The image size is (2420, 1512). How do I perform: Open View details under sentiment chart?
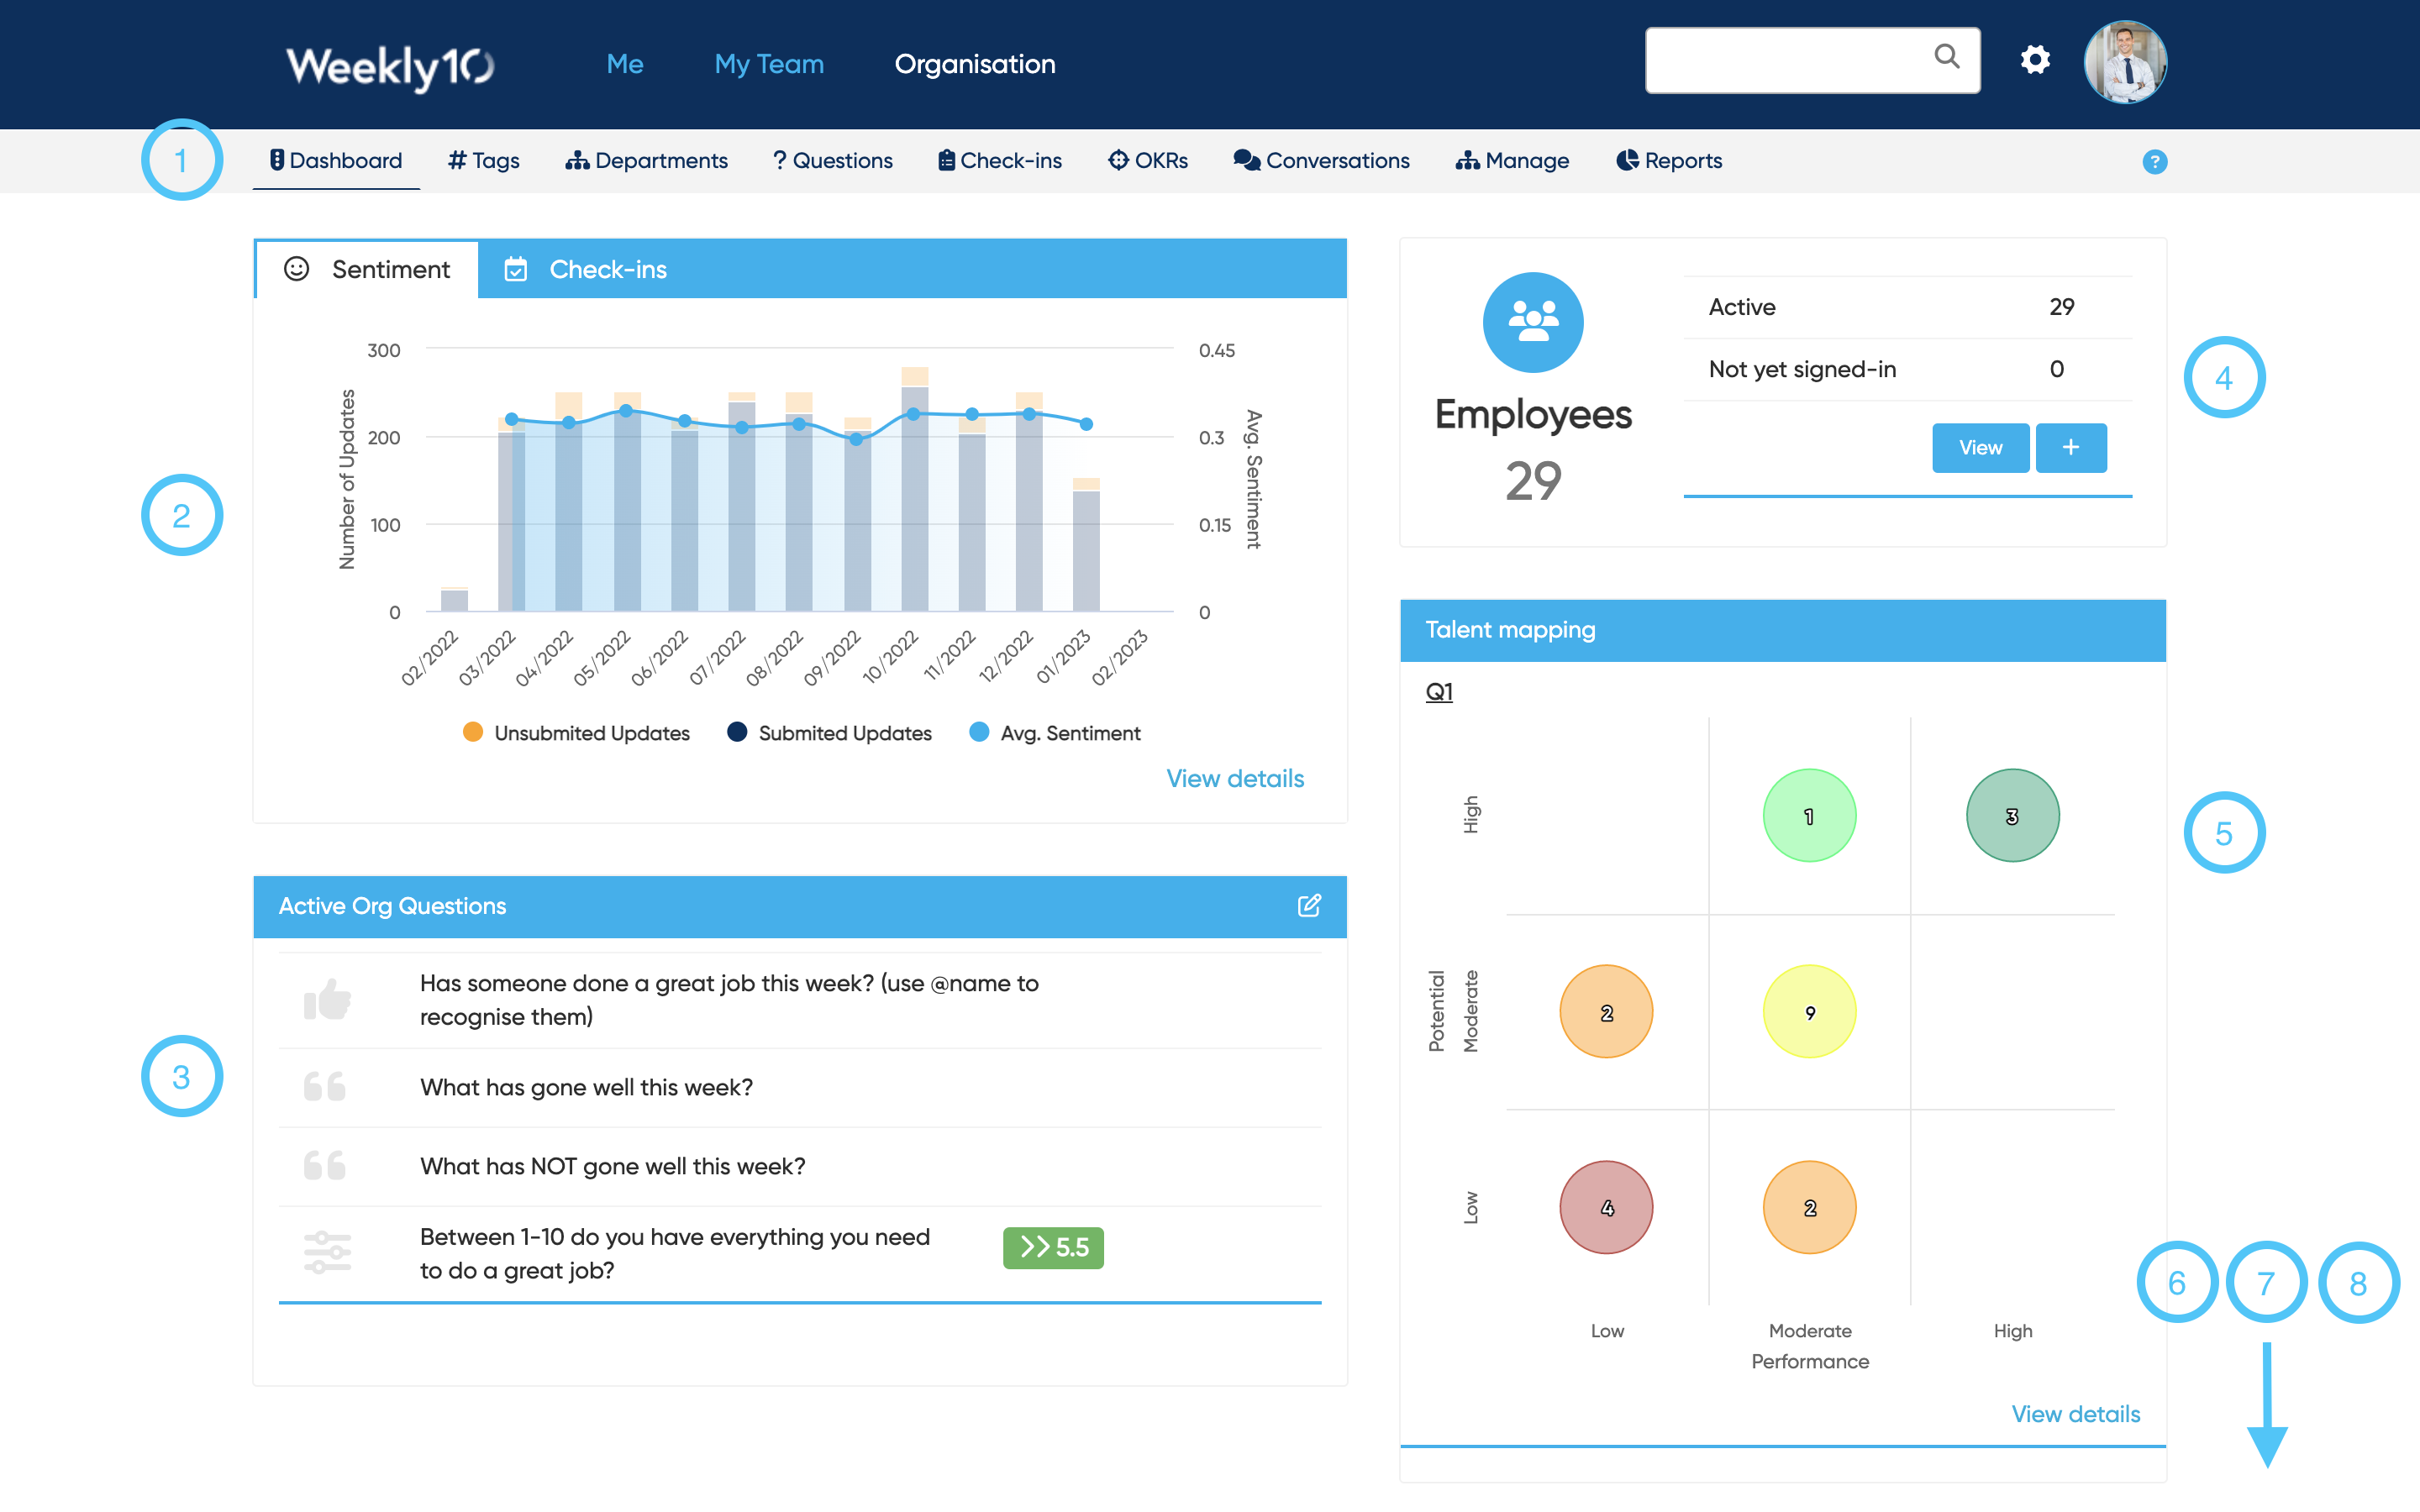[1234, 778]
